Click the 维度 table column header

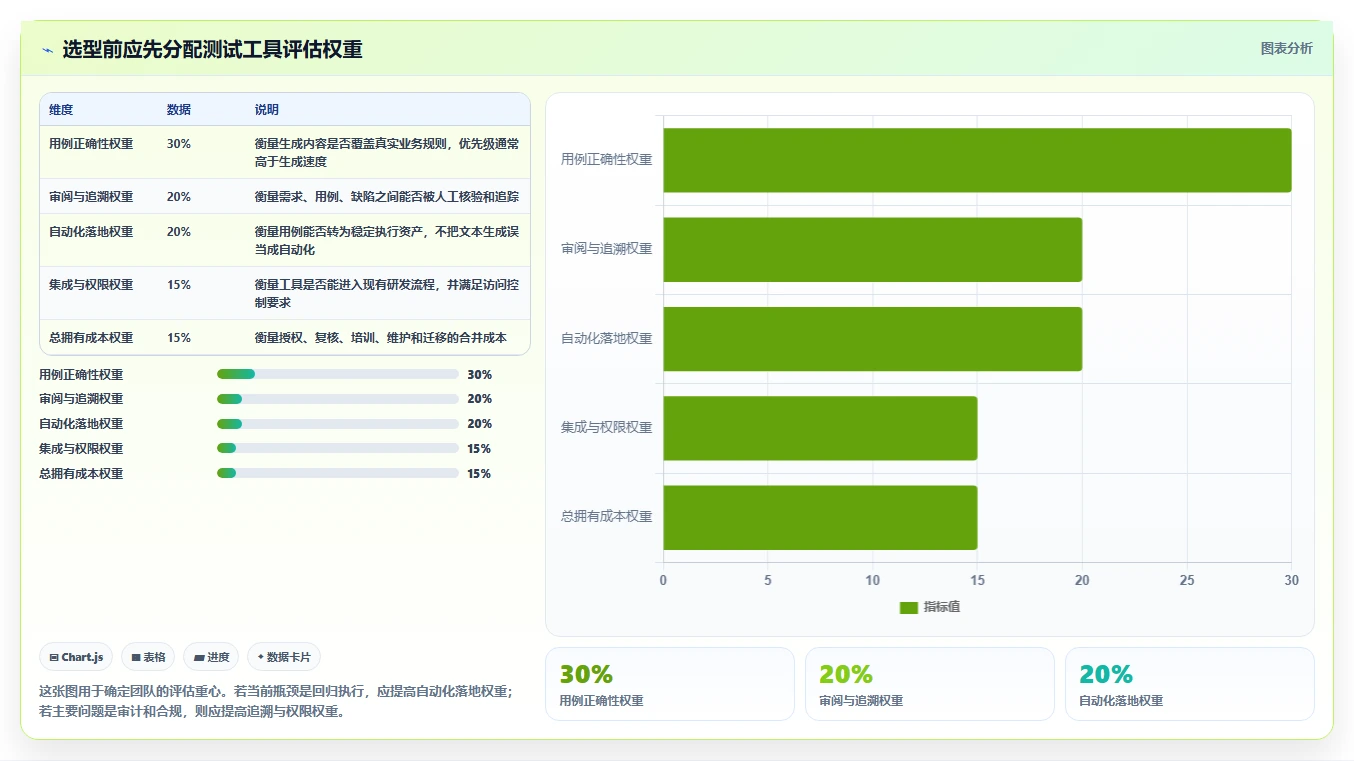[61, 110]
